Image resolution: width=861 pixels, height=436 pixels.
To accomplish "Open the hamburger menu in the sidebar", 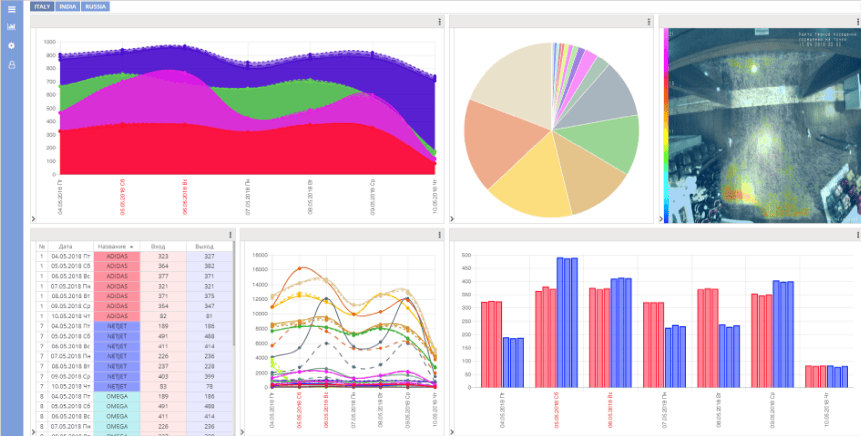I will 11,10.
